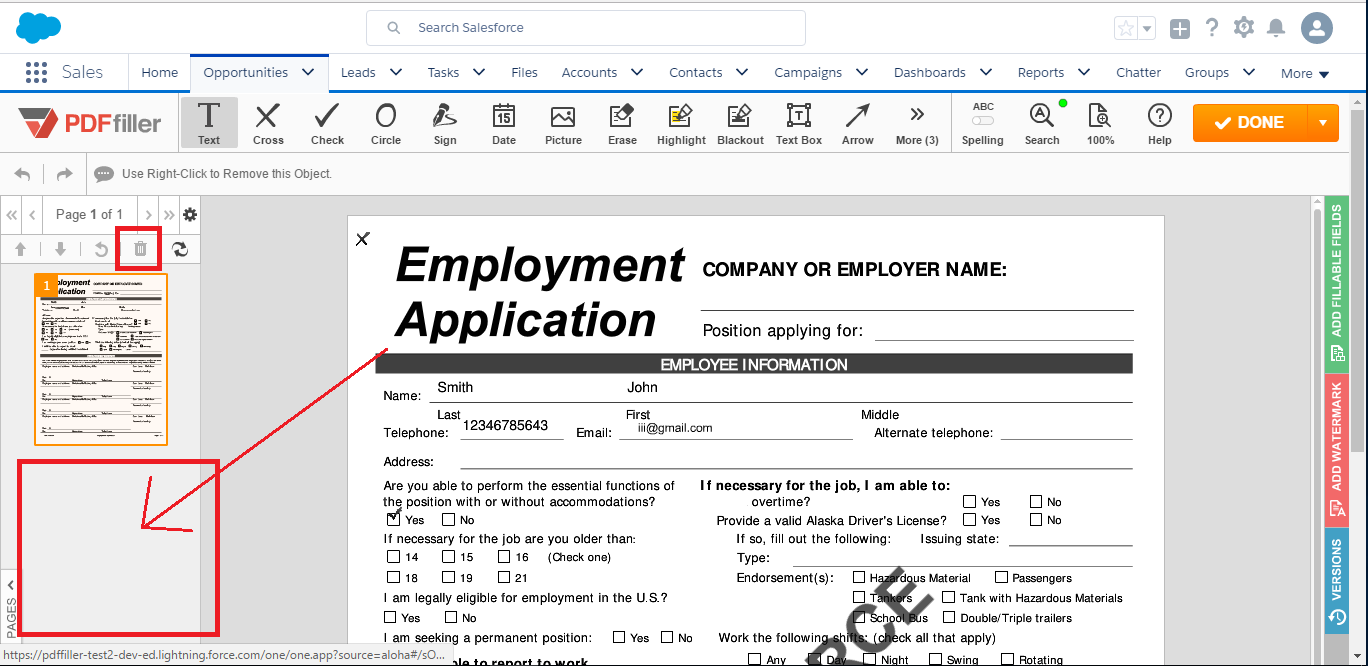This screenshot has height=666, width=1368.
Task: Check Hazardous Material endorsement box
Action: (x=859, y=577)
